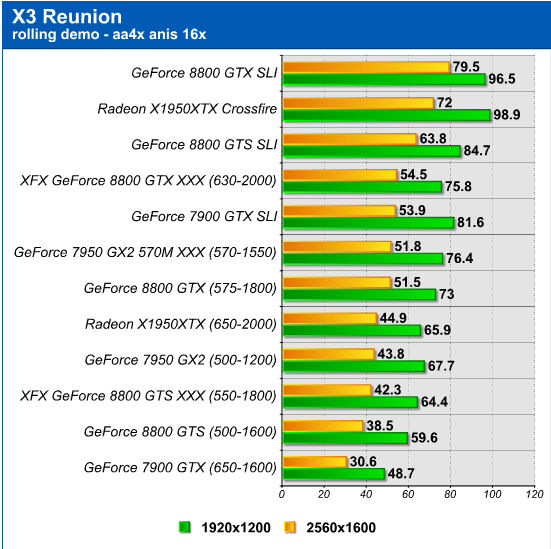
Task: Click the x-axis tick label 40
Action: 366,494
